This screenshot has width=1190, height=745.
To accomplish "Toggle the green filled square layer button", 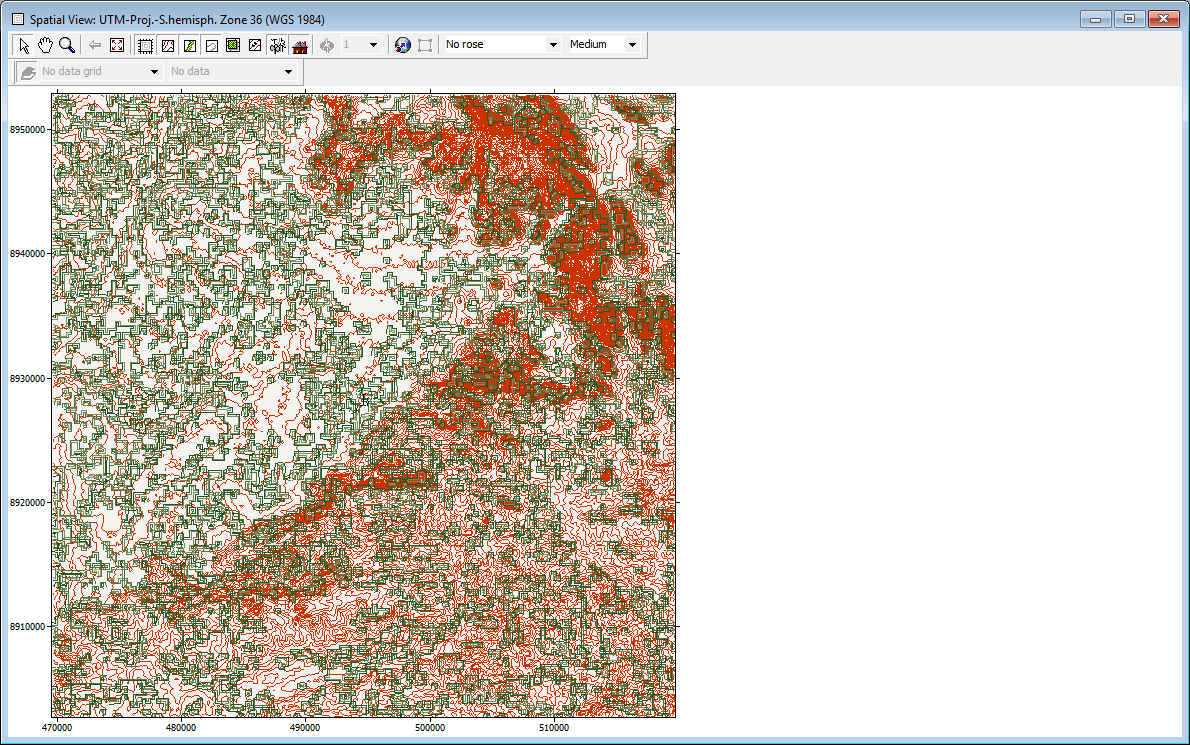I will 233,45.
